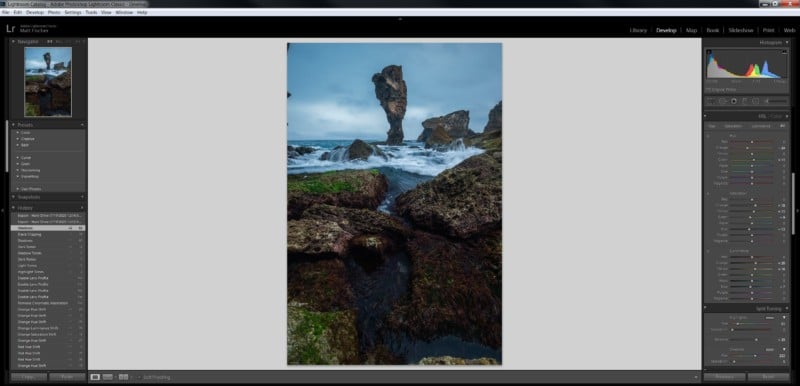Click the Hue targeted adjustment tool
The image size is (800, 386).
click(x=708, y=136)
